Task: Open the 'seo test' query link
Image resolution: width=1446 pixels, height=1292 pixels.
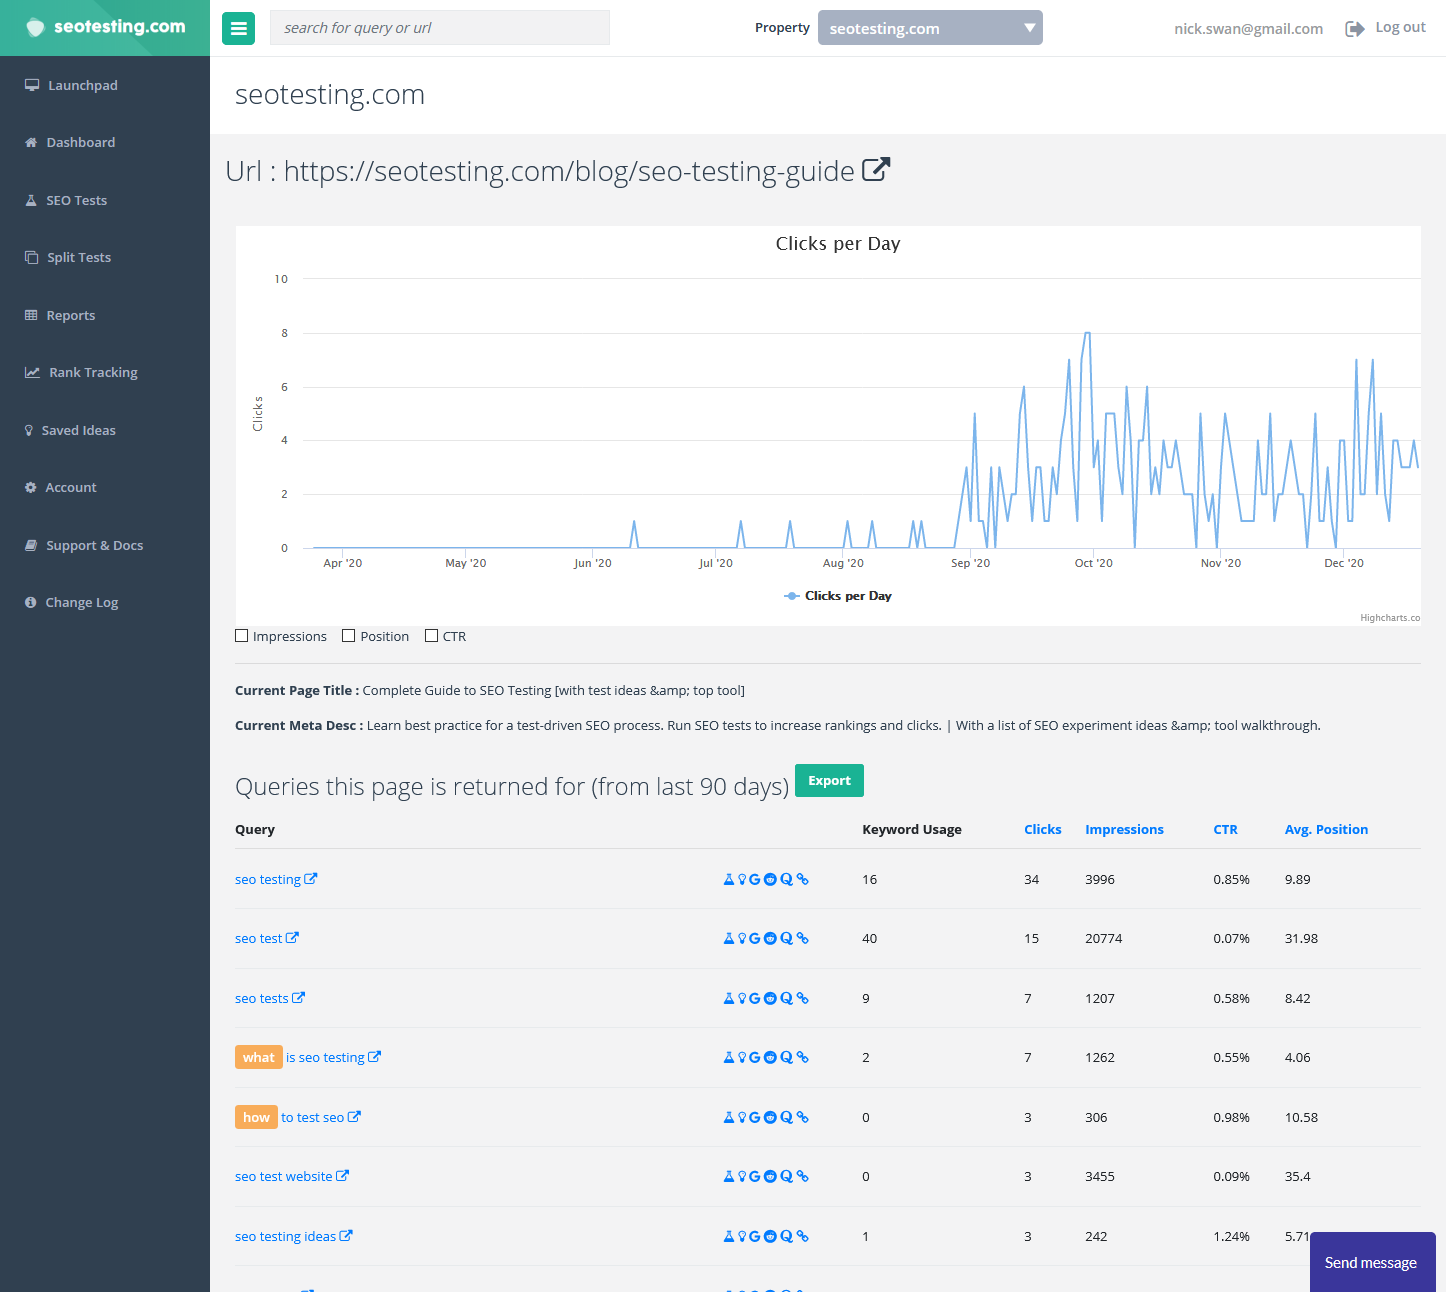Action: pos(259,939)
